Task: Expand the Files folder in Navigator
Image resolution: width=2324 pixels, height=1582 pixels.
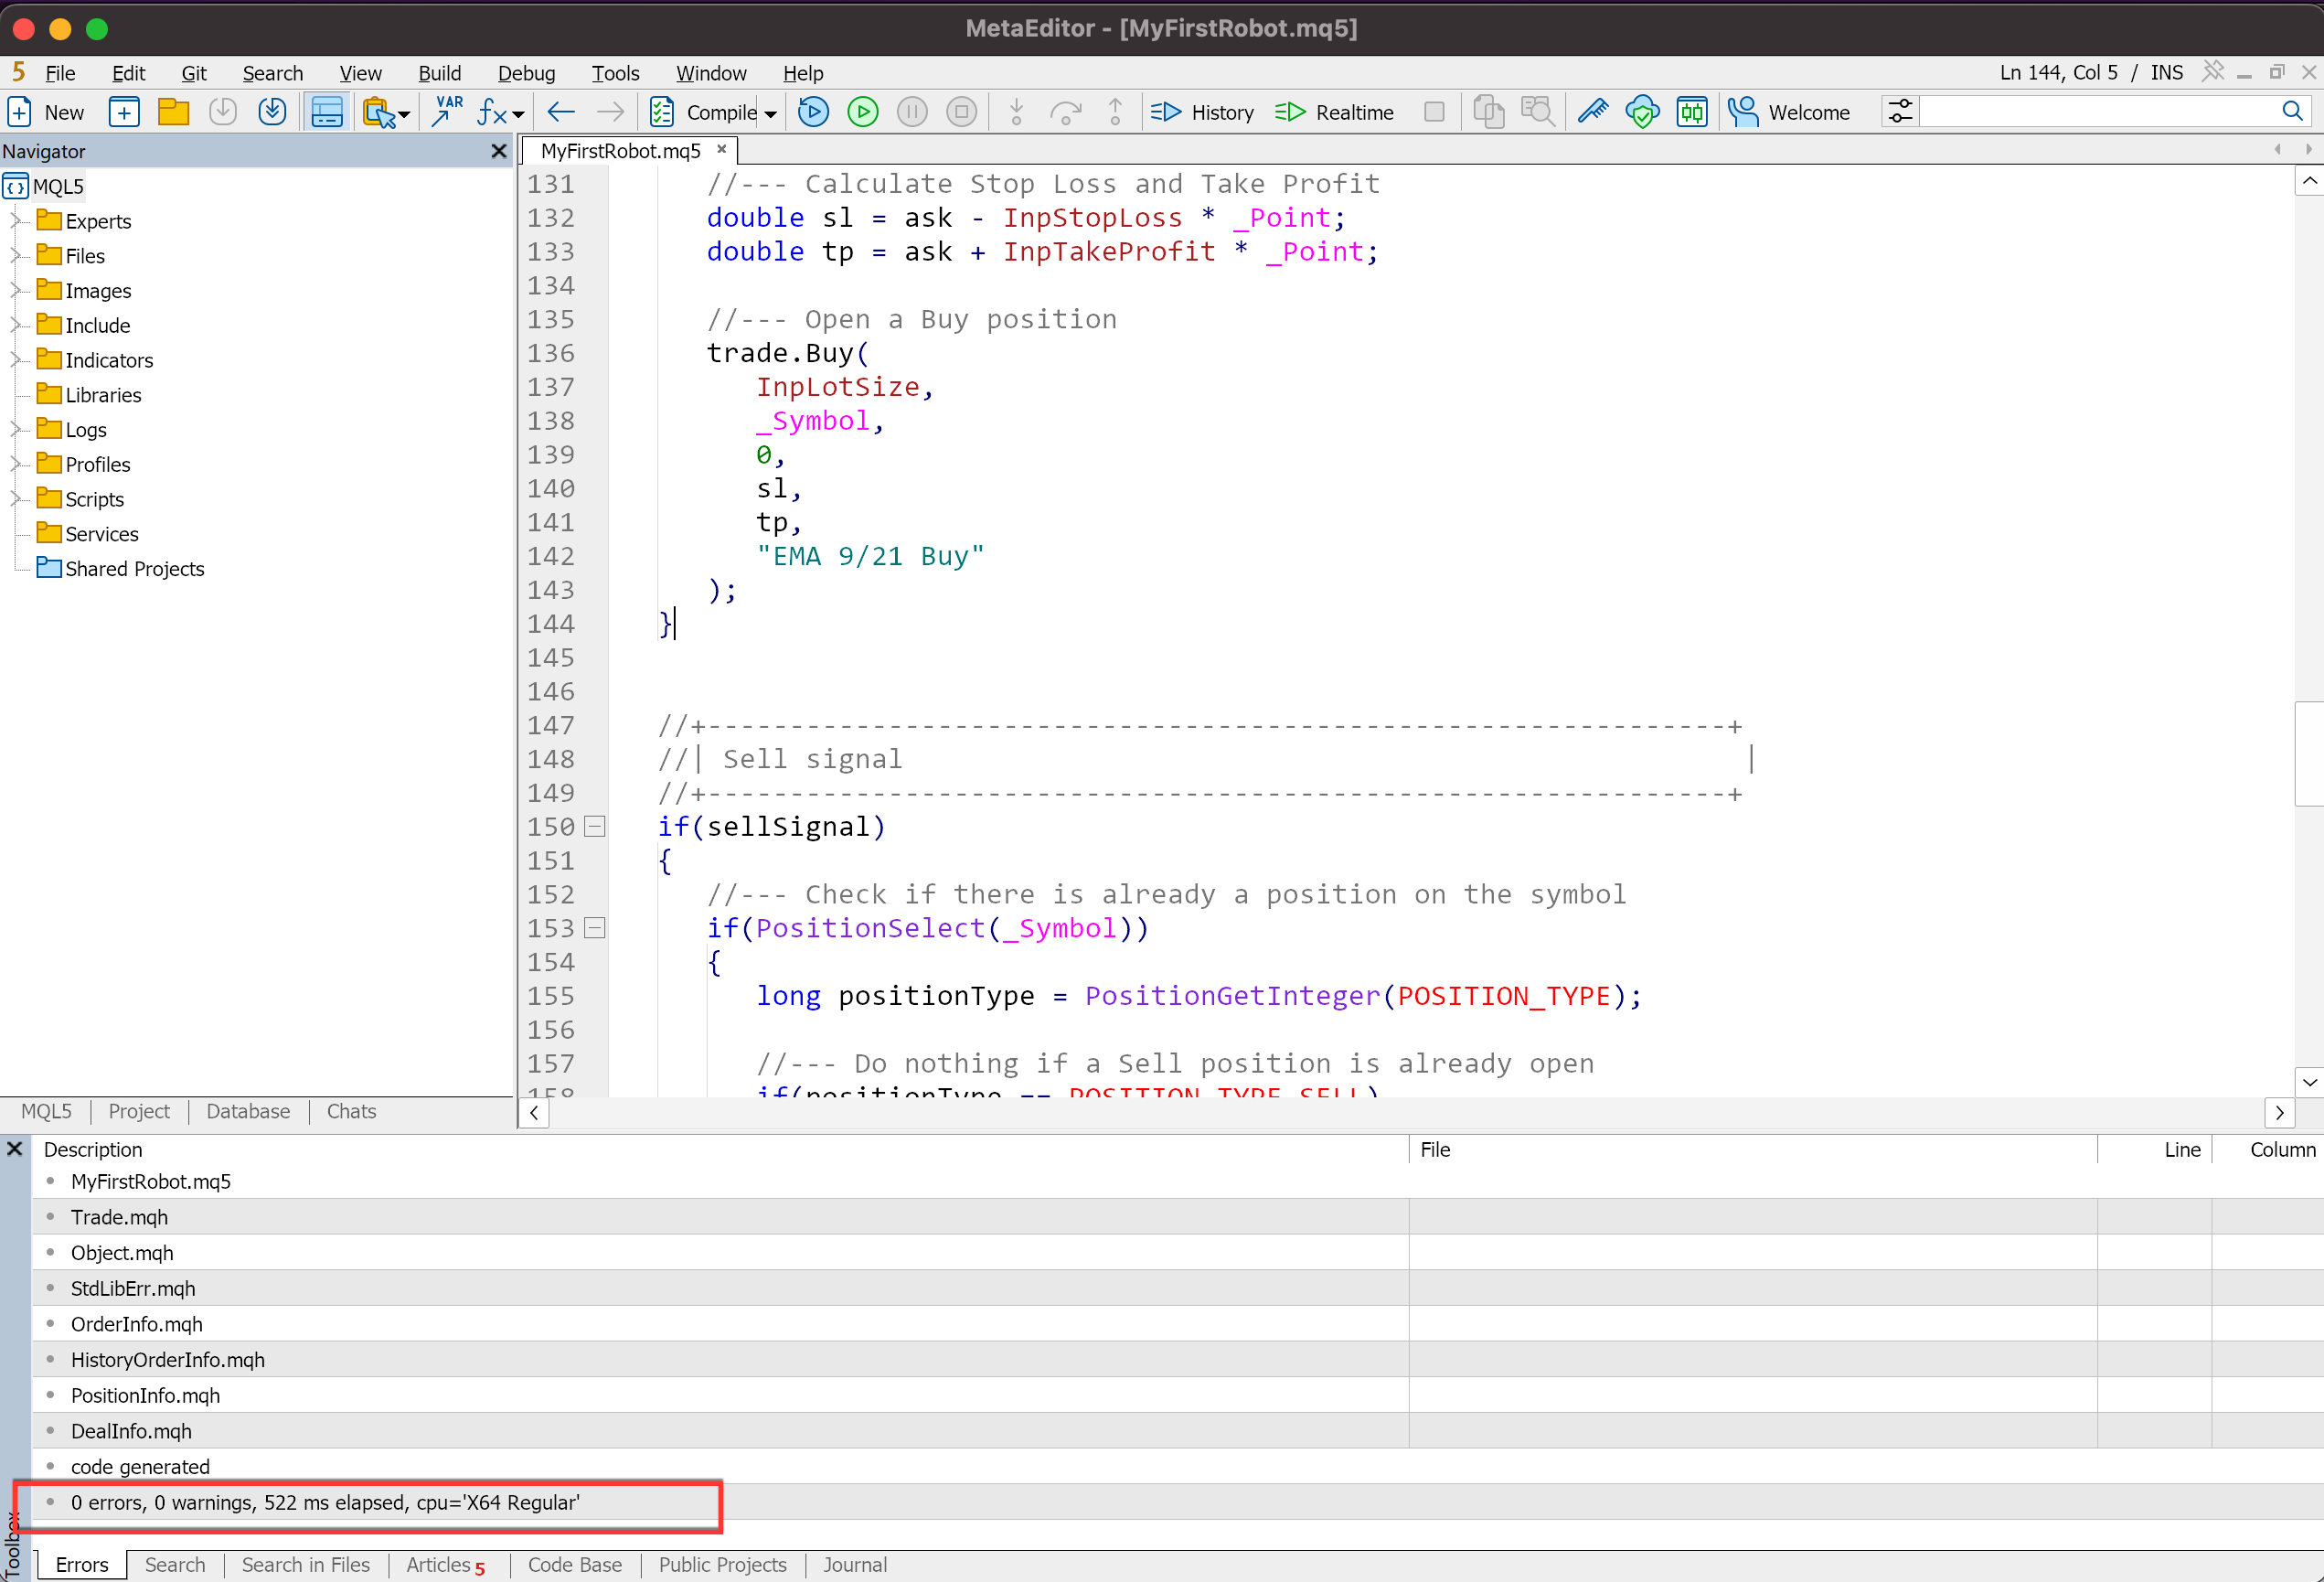Action: pyautogui.click(x=16, y=255)
